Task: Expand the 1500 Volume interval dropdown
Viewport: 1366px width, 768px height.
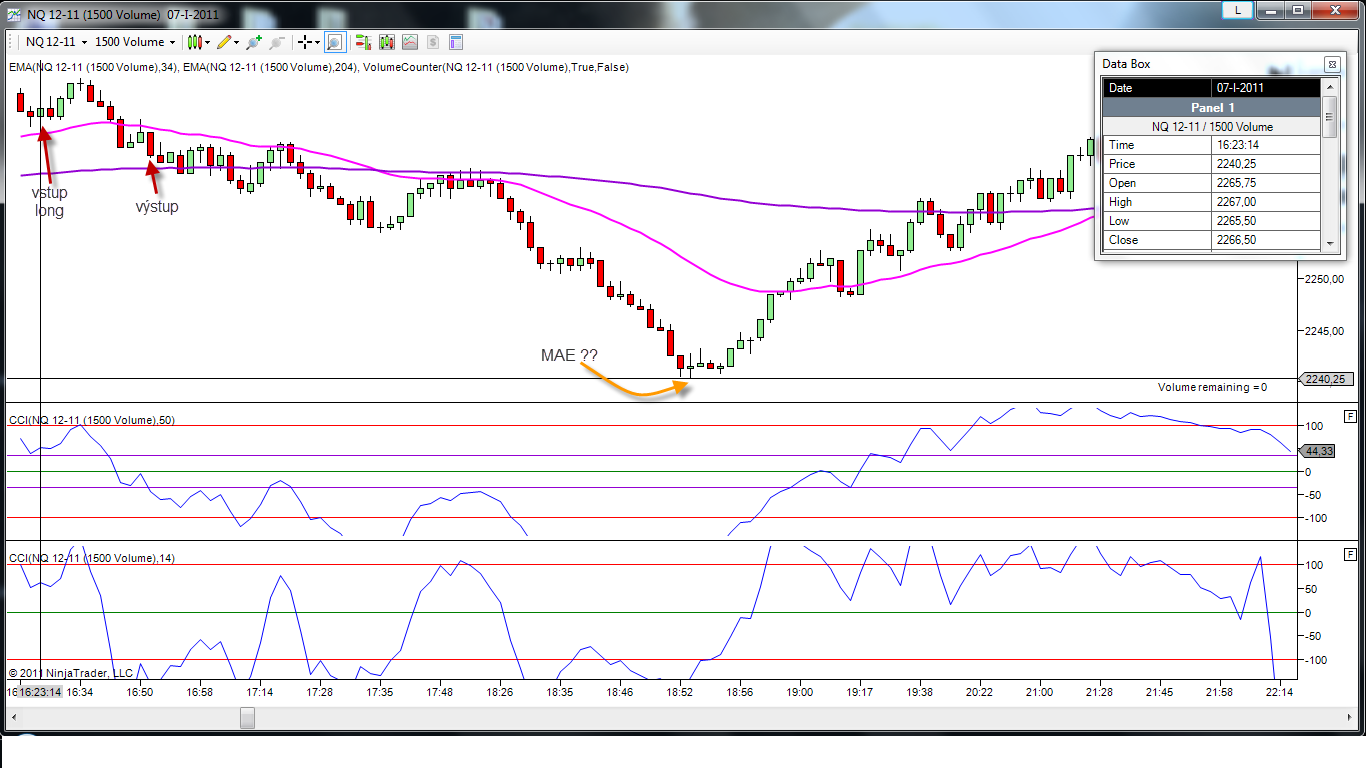Action: (x=172, y=42)
